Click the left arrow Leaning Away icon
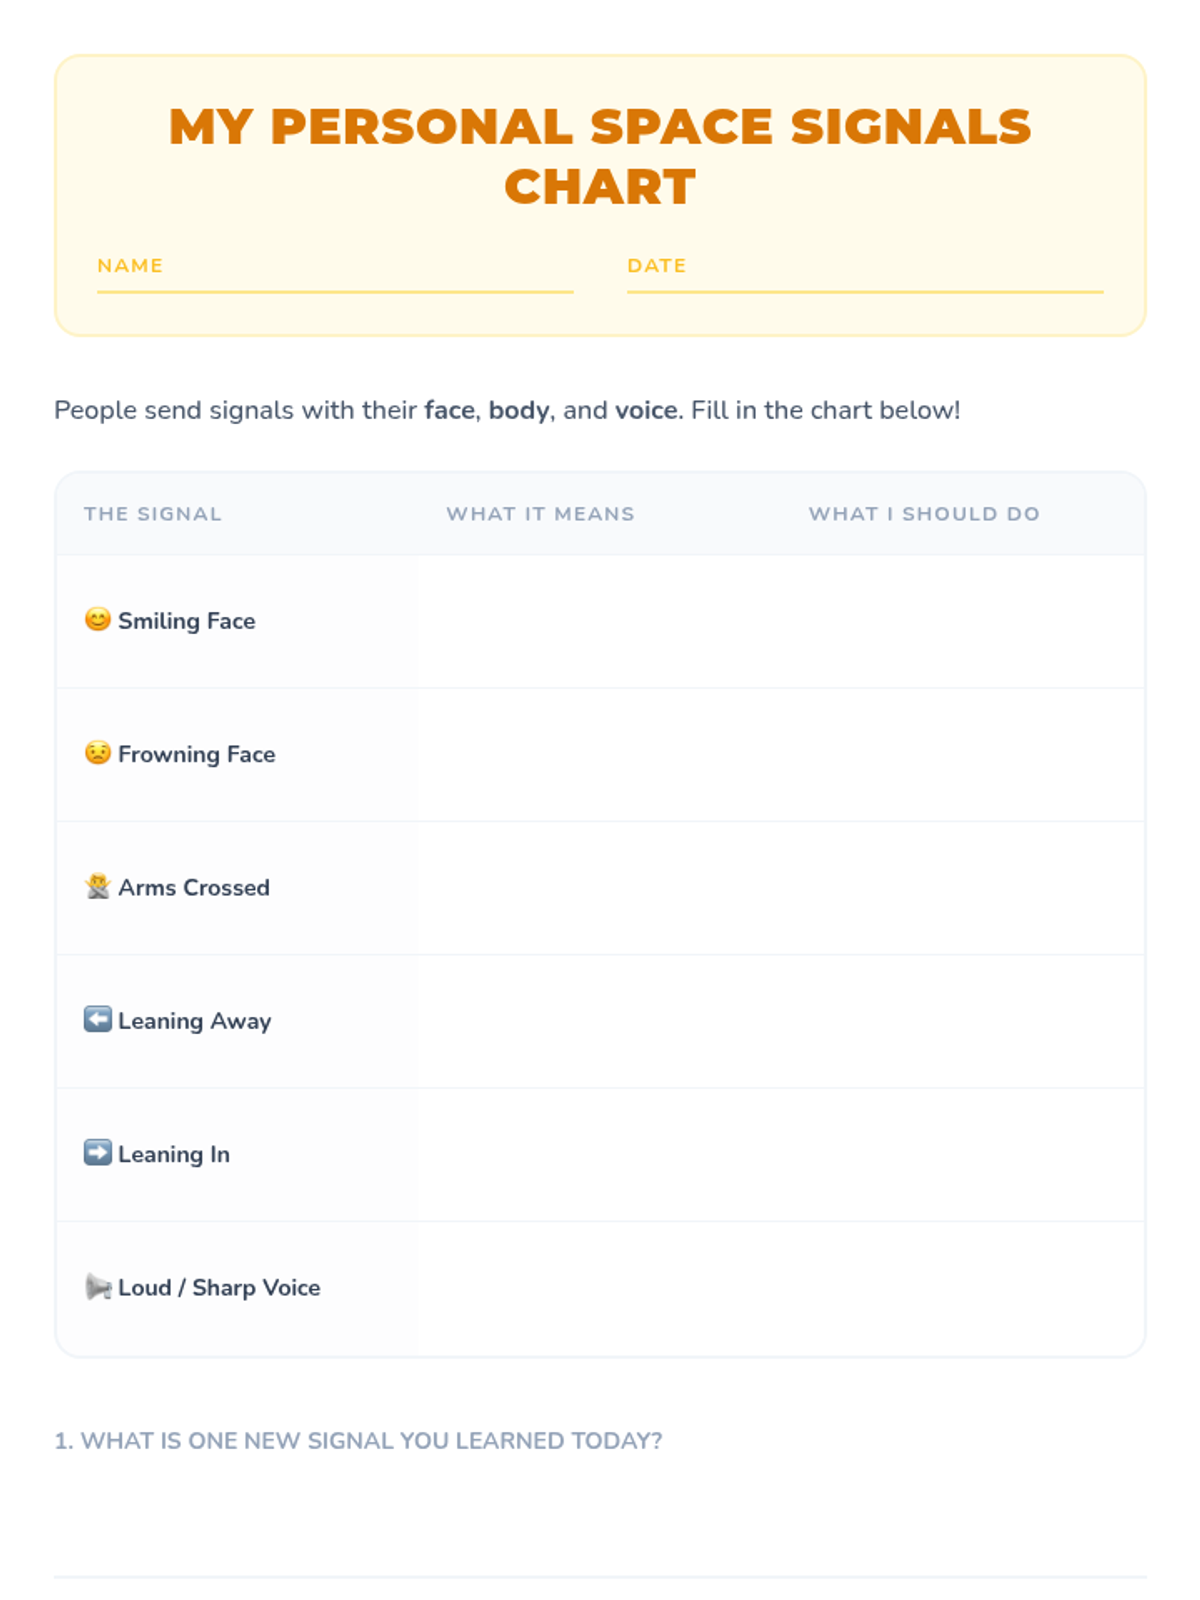1200x1600 pixels. click(97, 1020)
